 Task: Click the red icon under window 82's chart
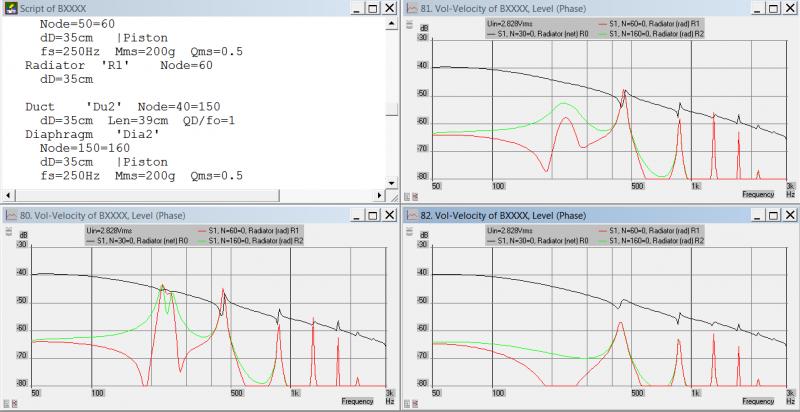tap(414, 403)
